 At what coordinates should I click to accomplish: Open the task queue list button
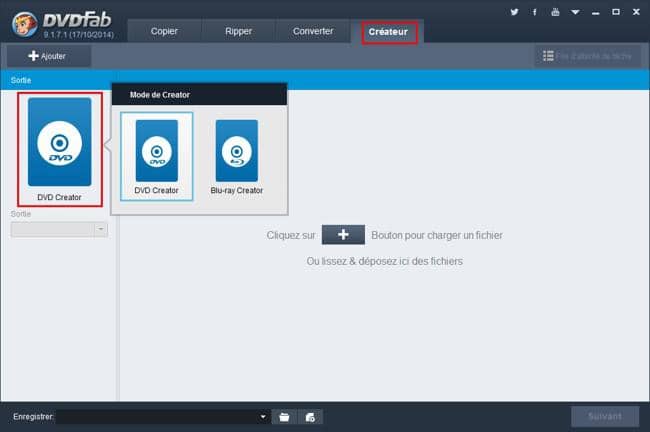[587, 57]
